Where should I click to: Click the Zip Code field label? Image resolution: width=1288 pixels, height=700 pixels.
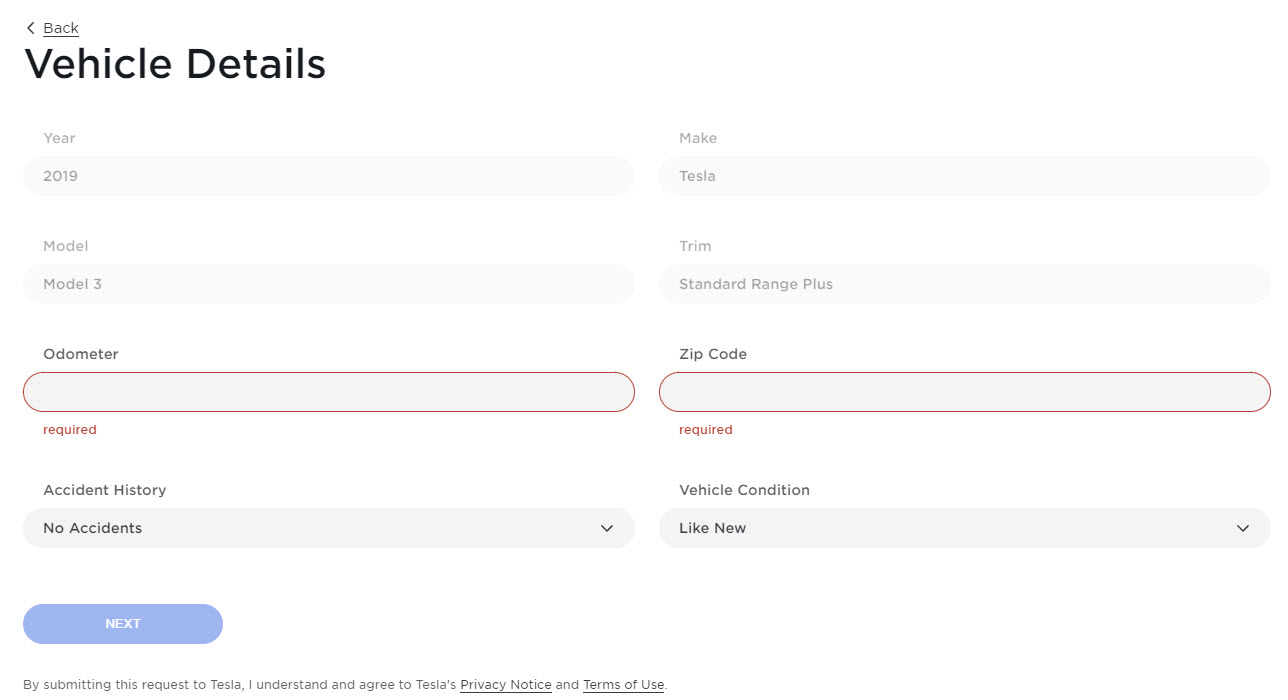(x=713, y=354)
